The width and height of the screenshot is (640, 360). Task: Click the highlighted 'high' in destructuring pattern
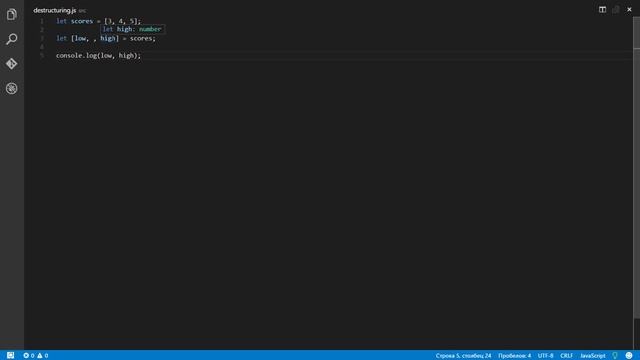(108, 38)
